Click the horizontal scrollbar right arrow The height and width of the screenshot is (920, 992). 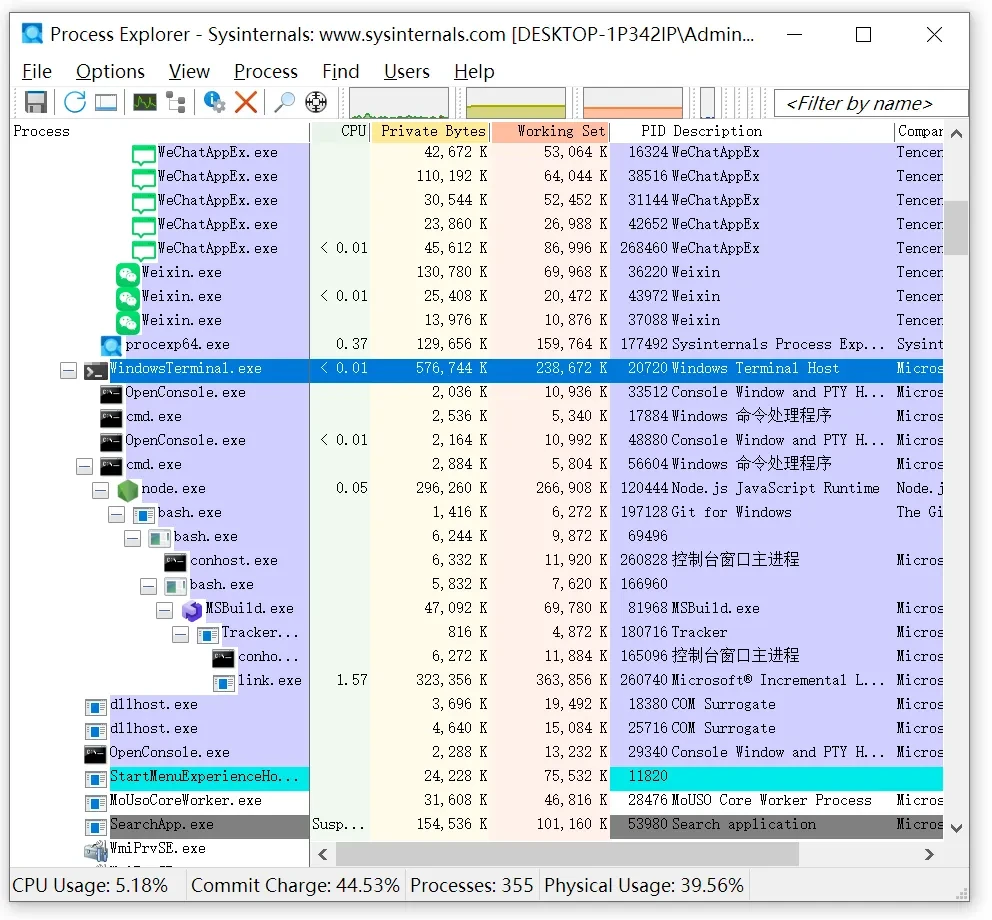coord(929,854)
